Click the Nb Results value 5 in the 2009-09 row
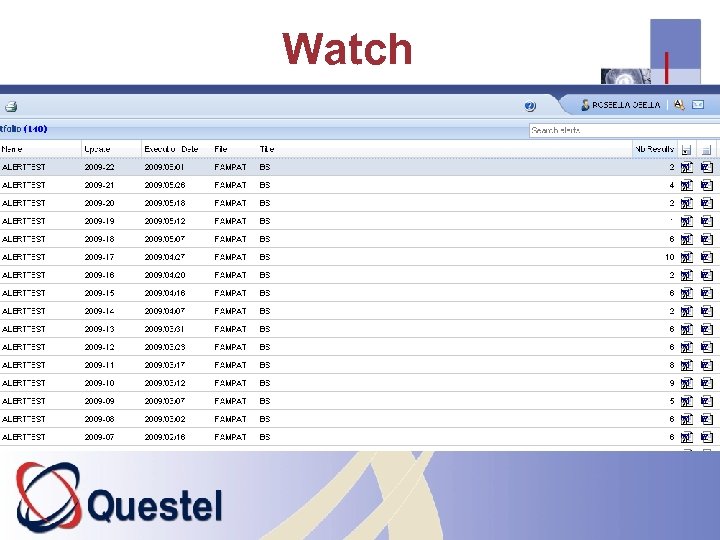This screenshot has width=720, height=540. (x=672, y=401)
